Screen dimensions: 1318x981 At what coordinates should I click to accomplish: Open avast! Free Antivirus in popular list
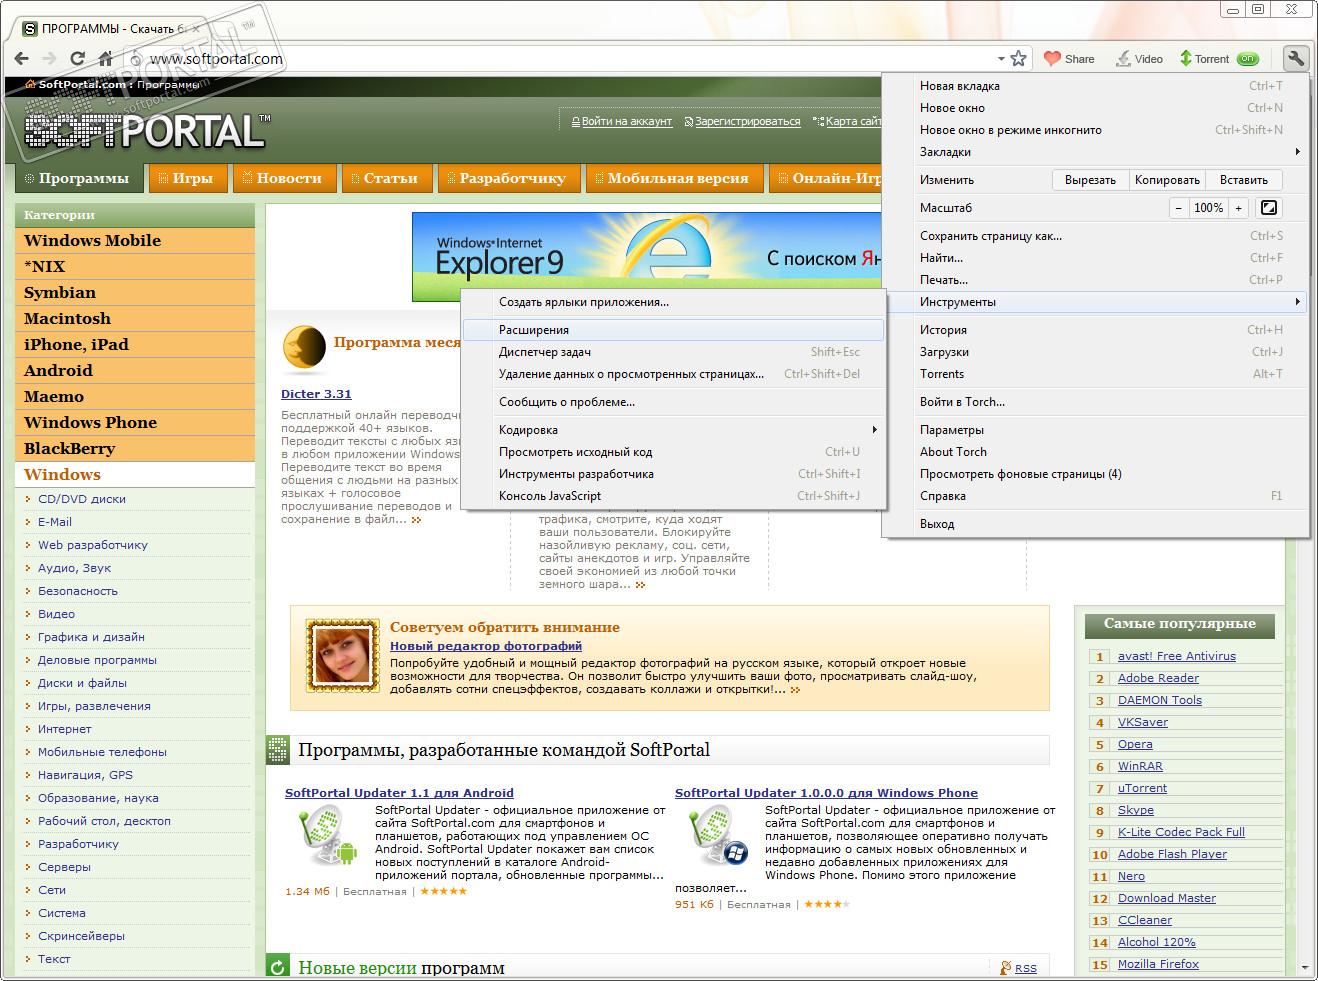[1177, 656]
